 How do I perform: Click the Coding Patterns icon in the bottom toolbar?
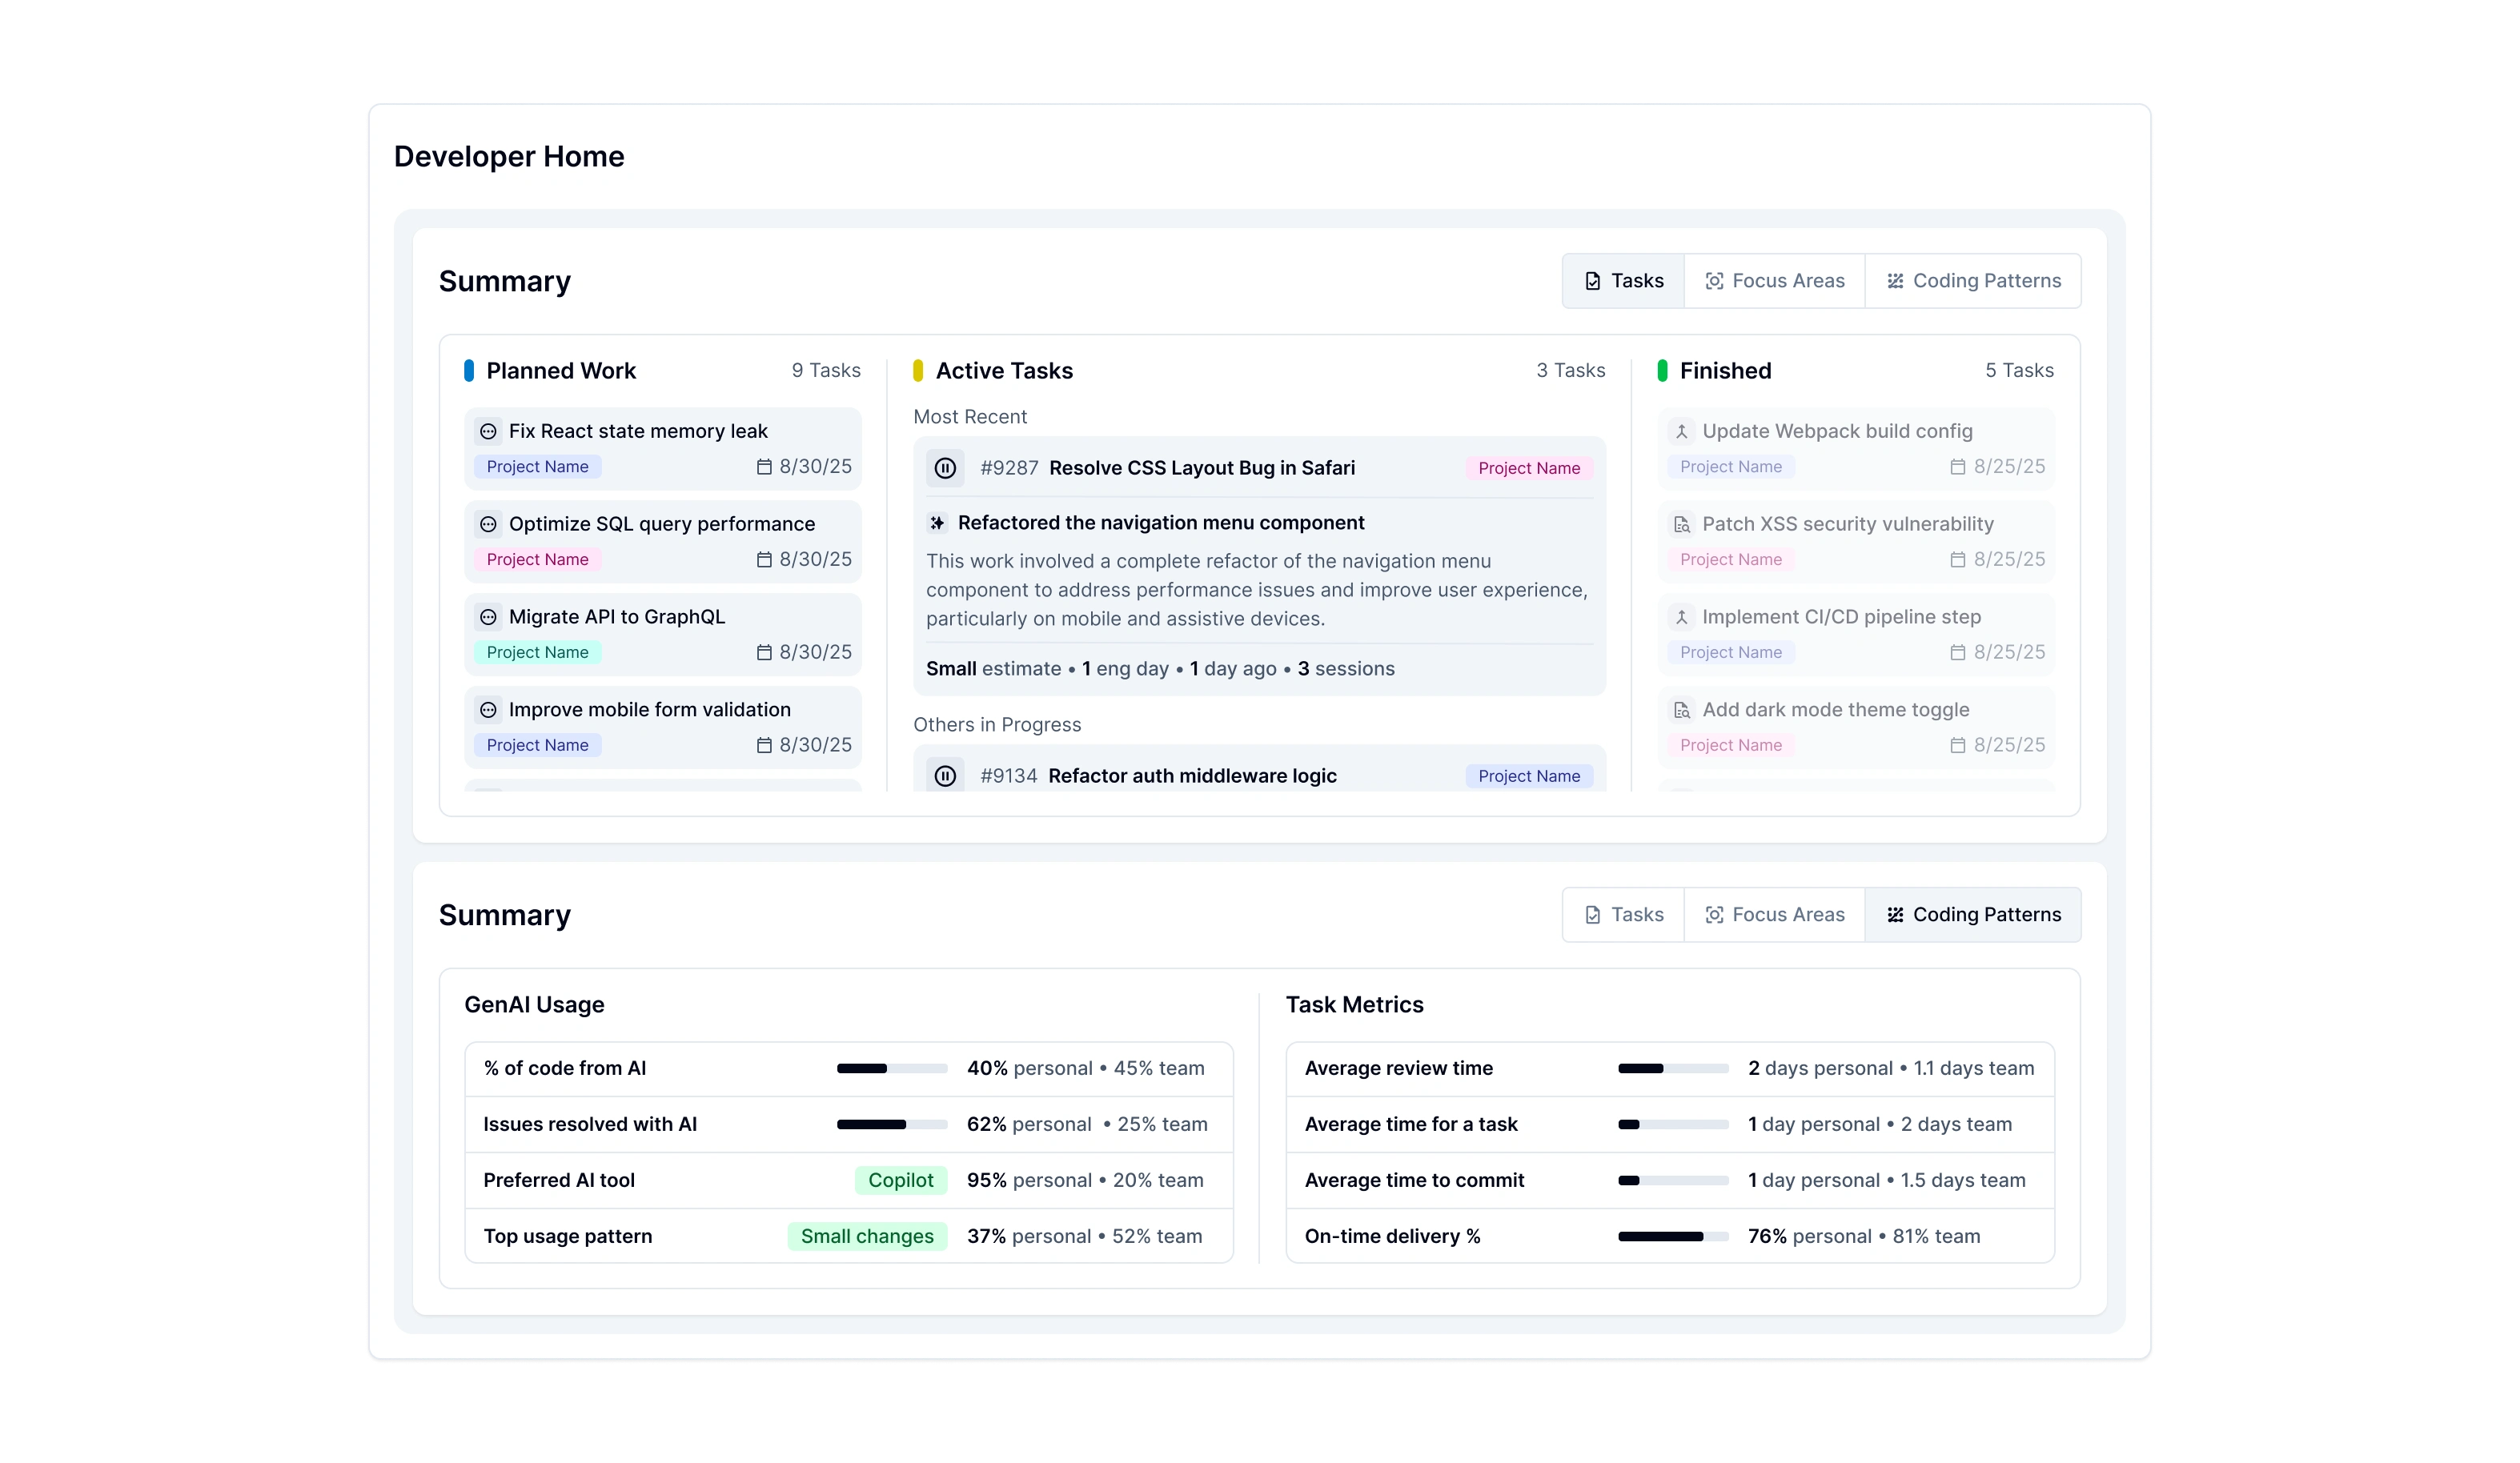click(x=1895, y=914)
